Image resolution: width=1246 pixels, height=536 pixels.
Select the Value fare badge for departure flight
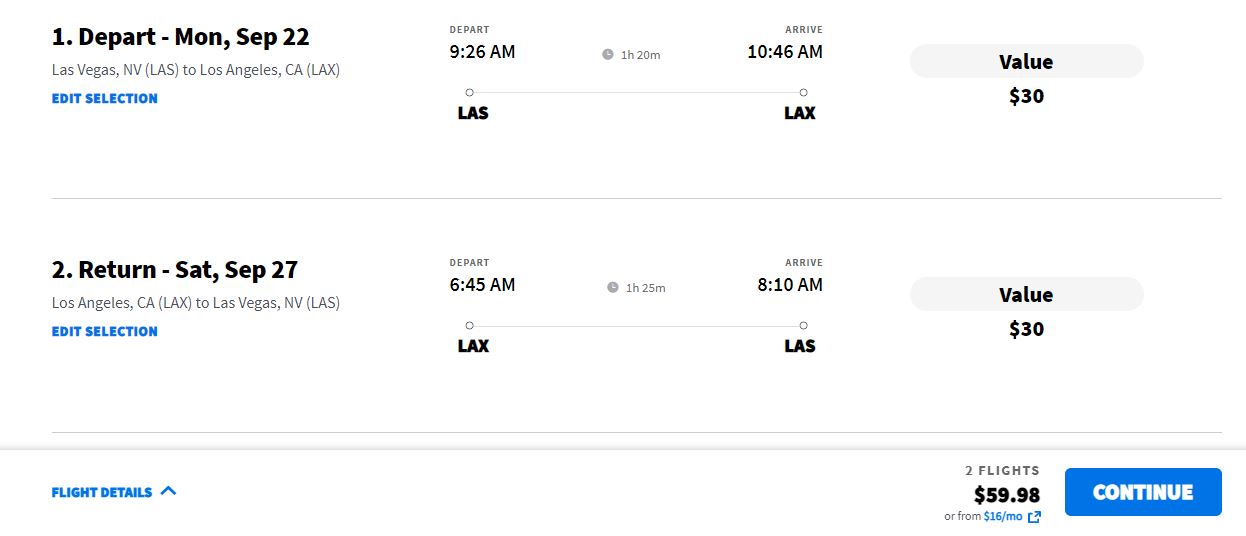point(1026,61)
